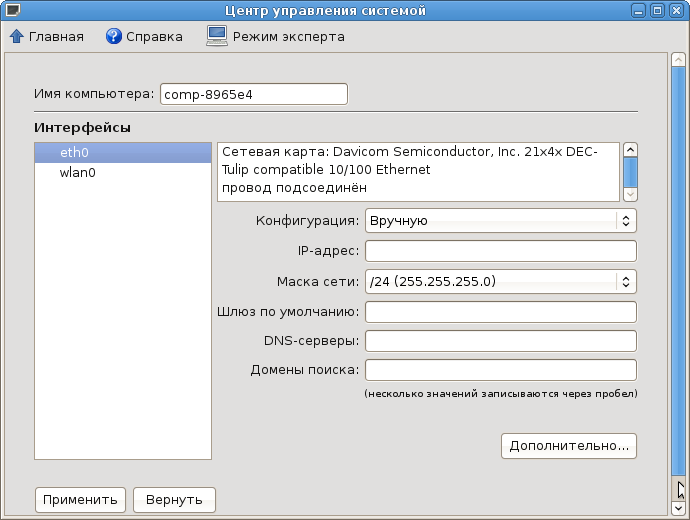Open the Конфигурация dropdown
The width and height of the screenshot is (690, 520).
point(501,220)
